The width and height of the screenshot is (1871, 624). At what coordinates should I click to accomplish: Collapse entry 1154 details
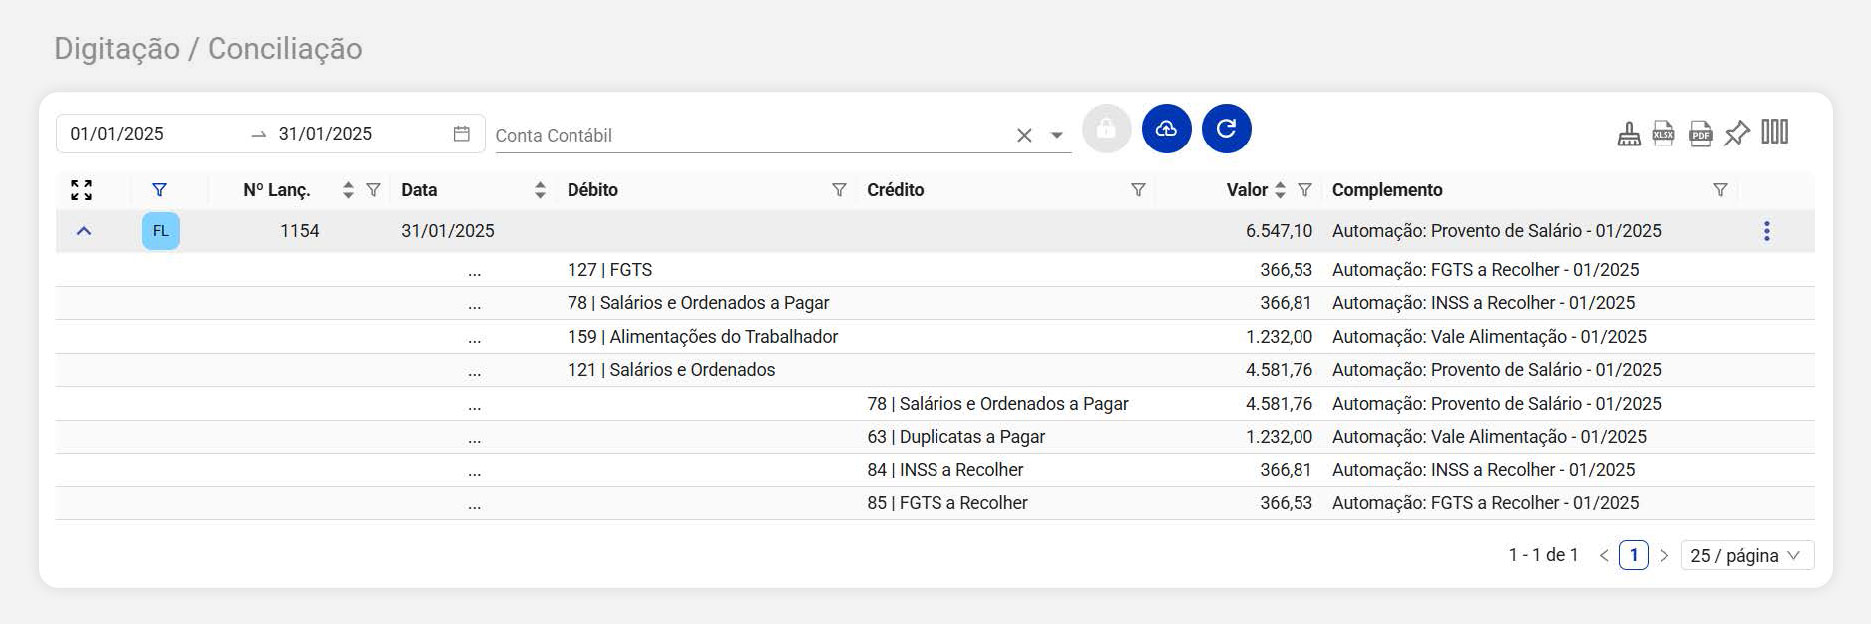tap(84, 231)
